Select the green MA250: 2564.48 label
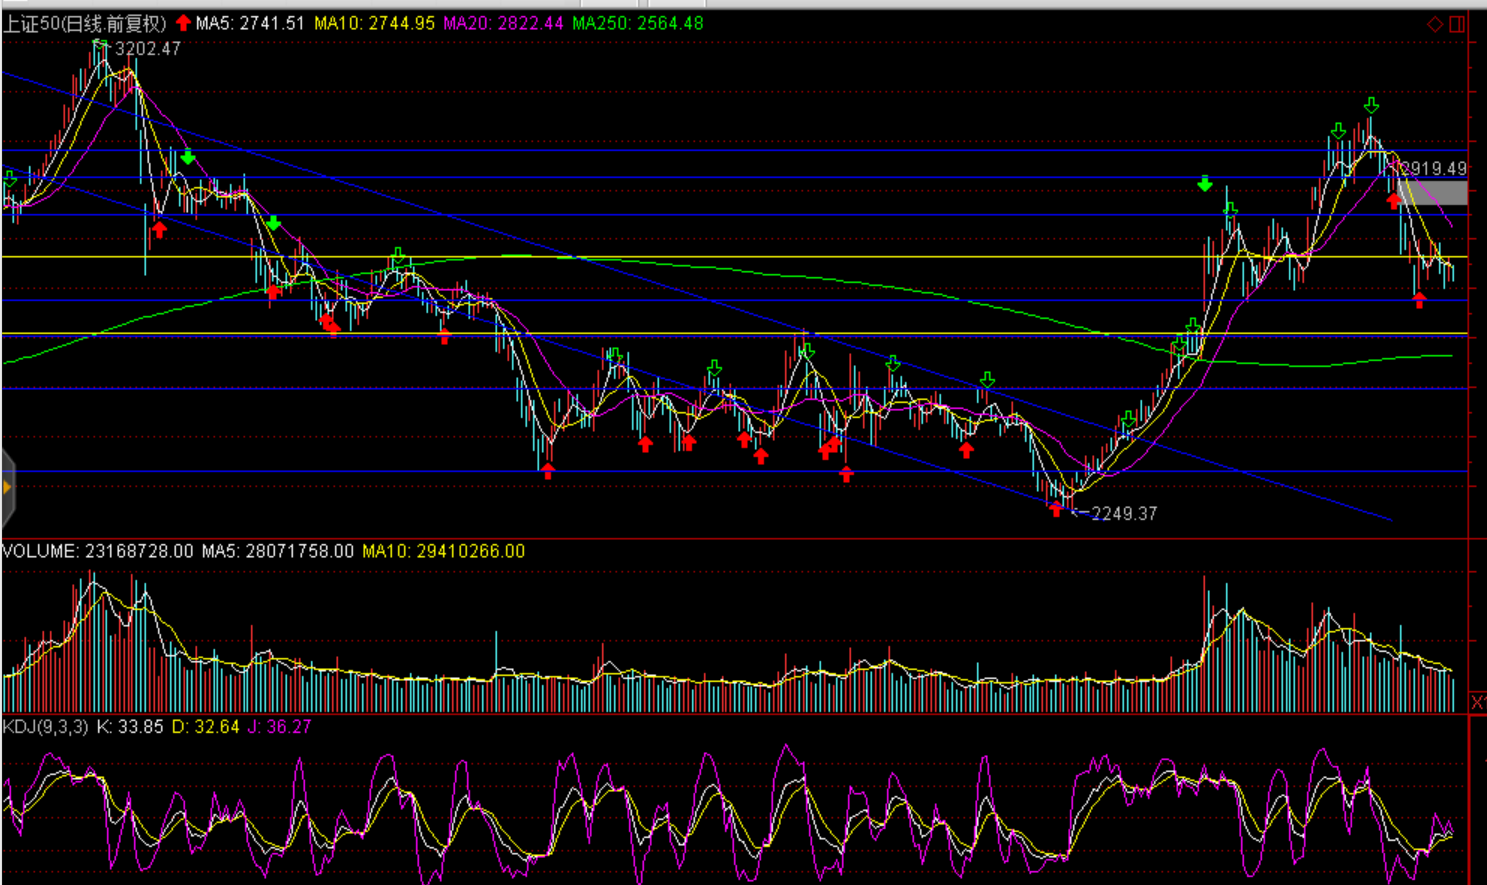 click(637, 23)
